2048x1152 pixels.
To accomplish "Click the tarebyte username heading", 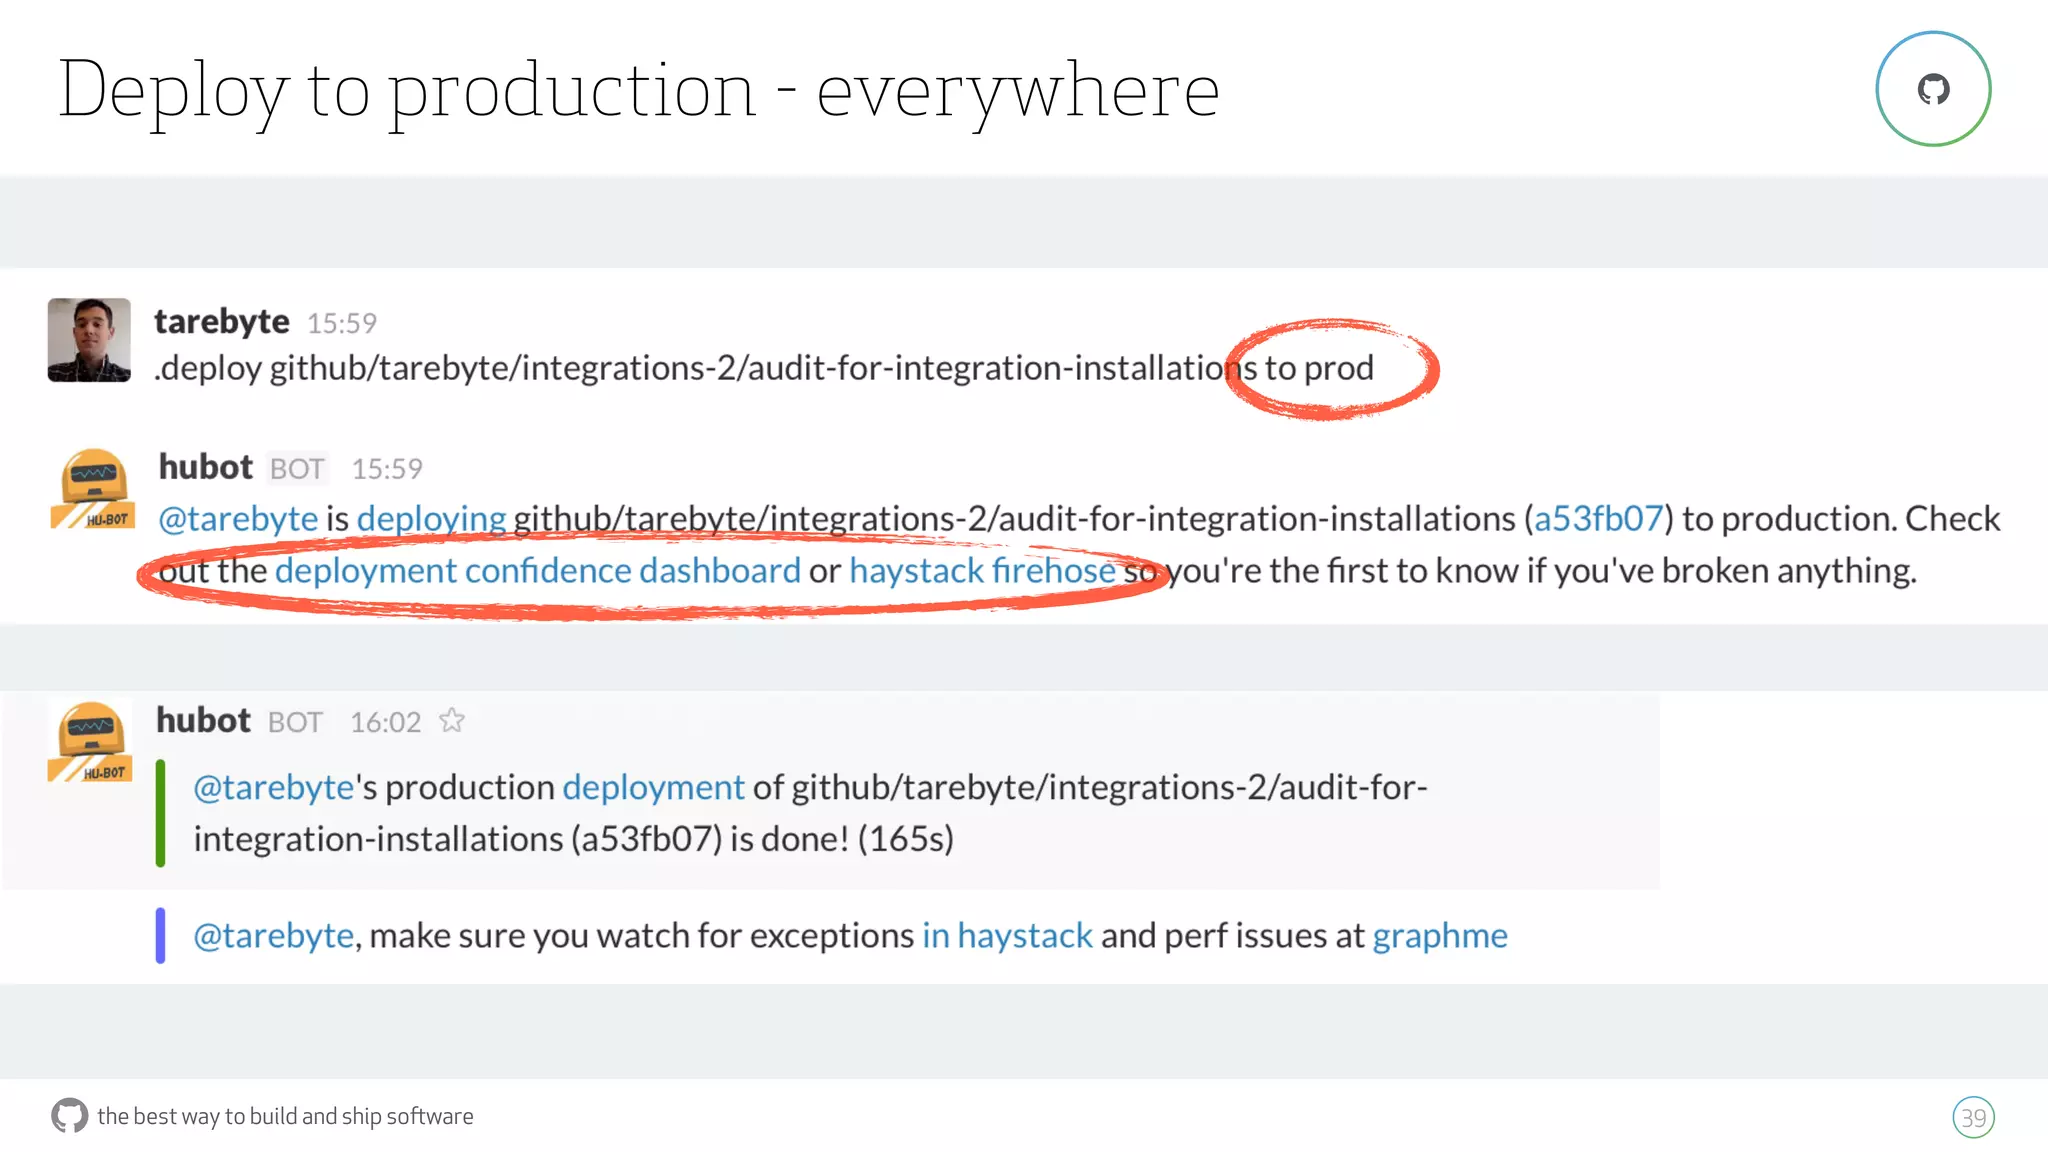I will pyautogui.click(x=221, y=322).
